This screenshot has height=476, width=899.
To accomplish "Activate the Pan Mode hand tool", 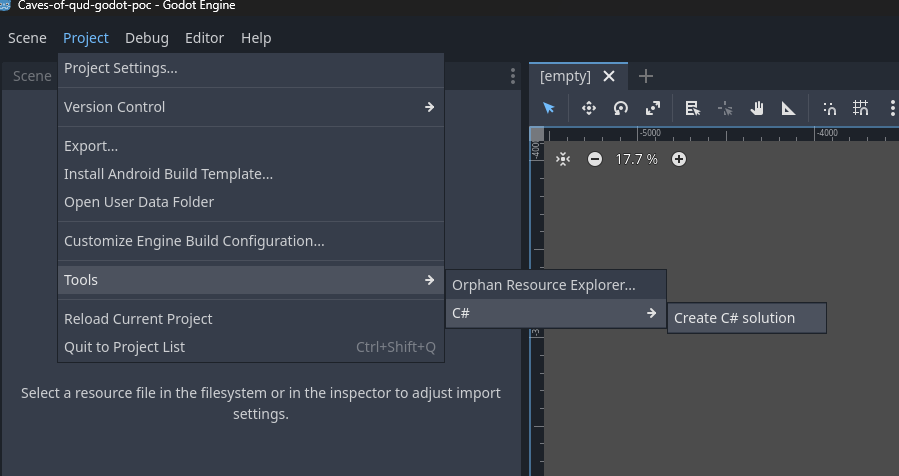I will [757, 108].
